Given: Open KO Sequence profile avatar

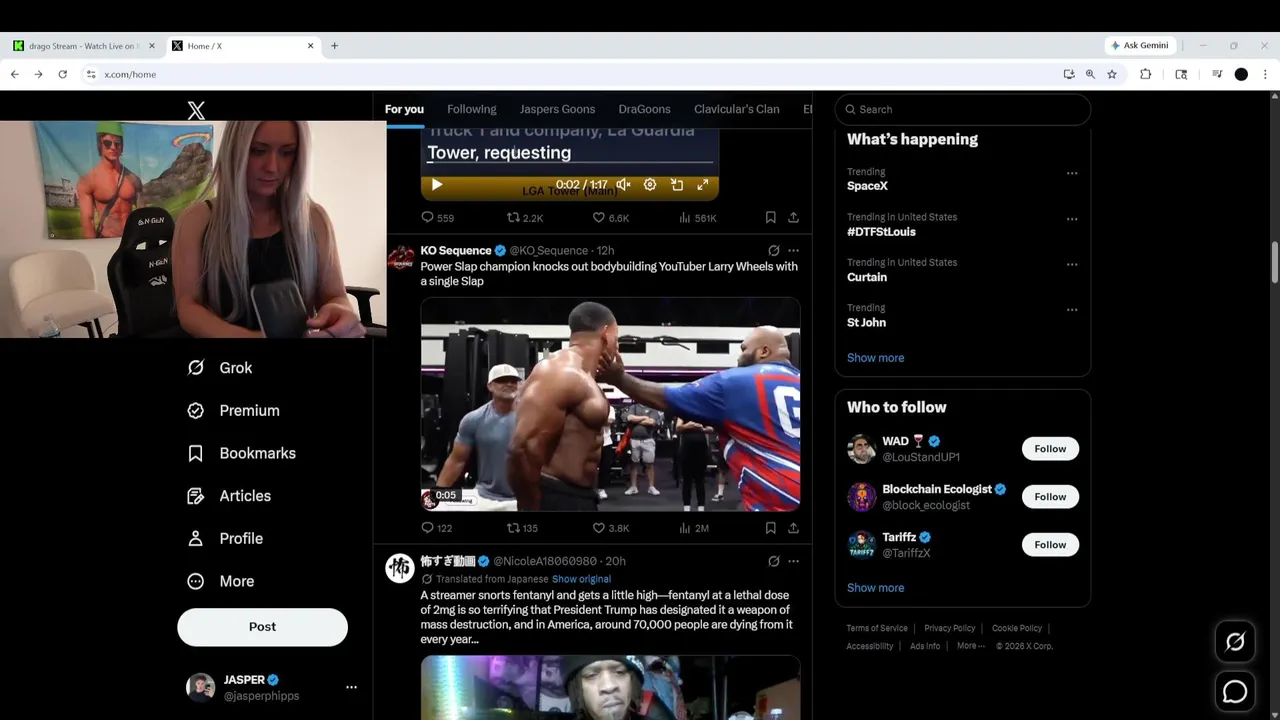Looking at the screenshot, I should pyautogui.click(x=401, y=257).
